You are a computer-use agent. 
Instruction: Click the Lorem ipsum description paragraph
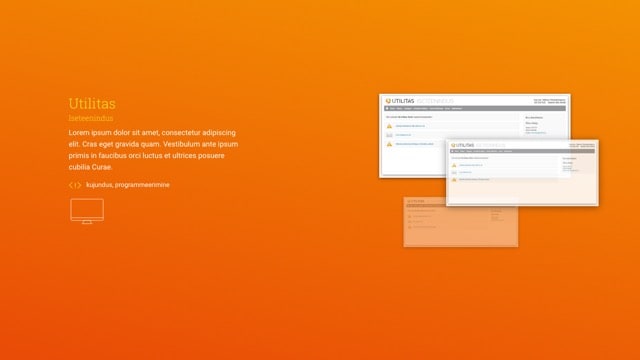(153, 150)
